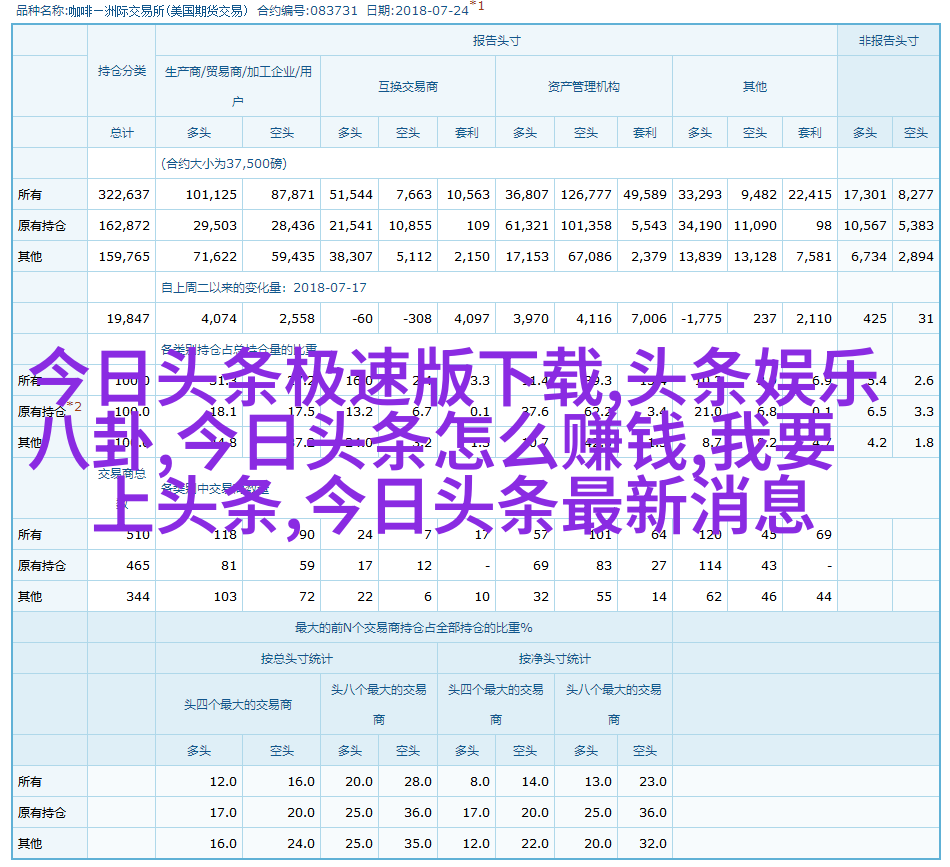This screenshot has width=950, height=867.
Task: Click the cell showing 101,125
Action: point(211,194)
